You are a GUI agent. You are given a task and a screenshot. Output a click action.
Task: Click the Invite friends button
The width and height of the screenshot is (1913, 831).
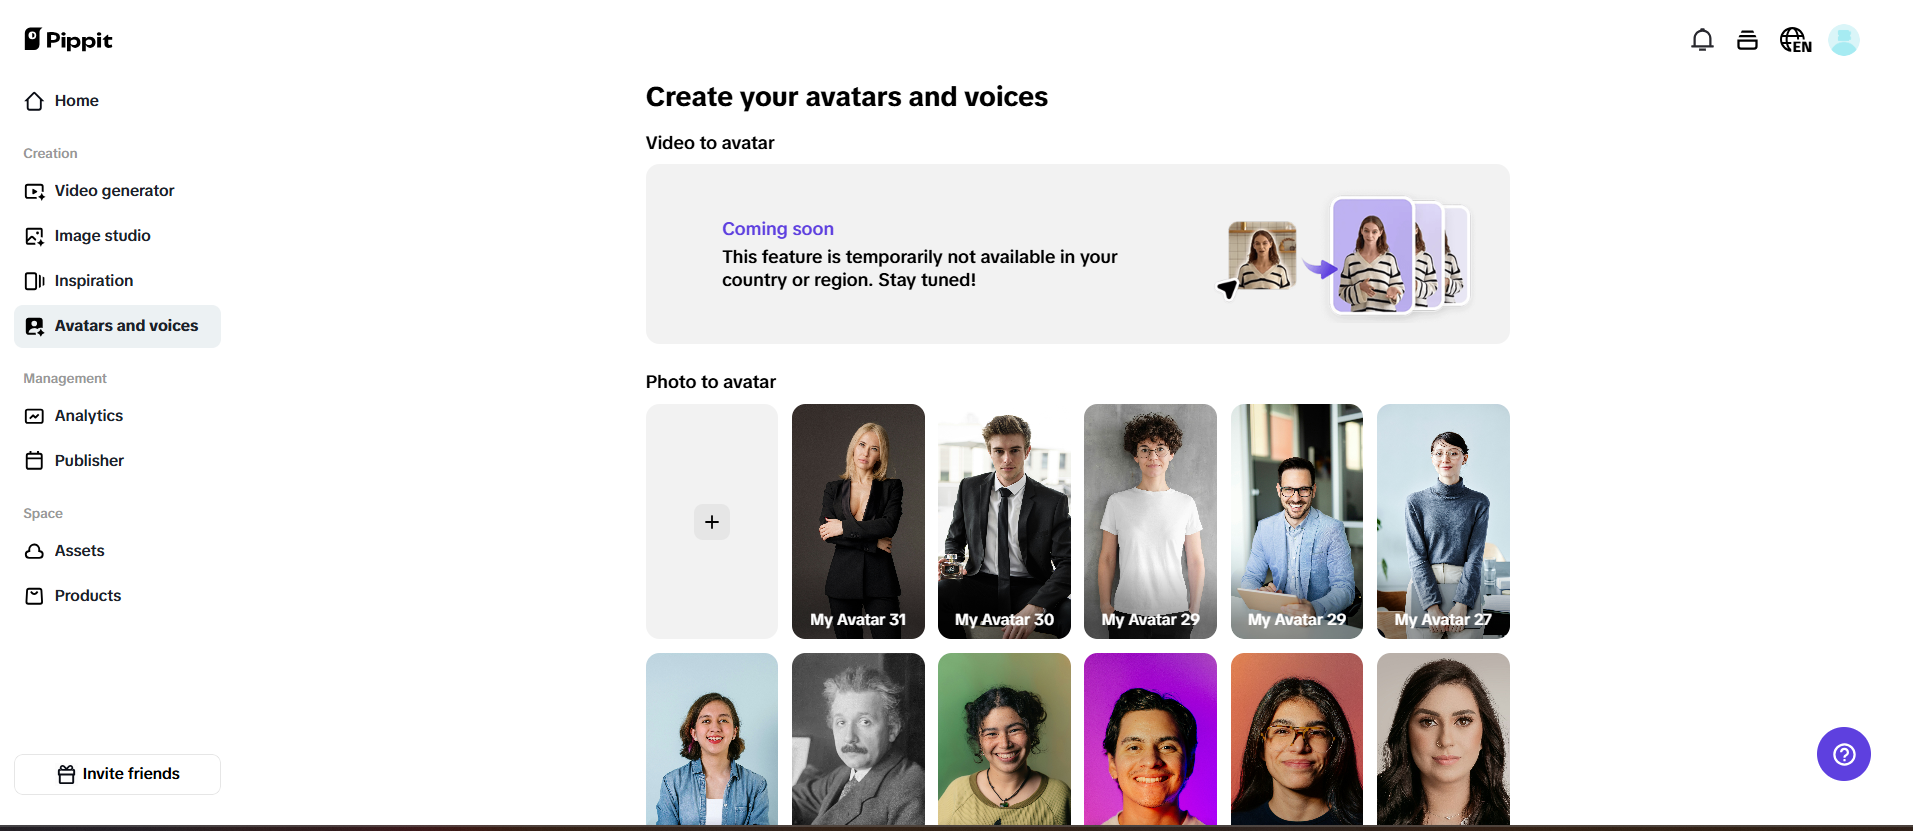[x=117, y=774]
